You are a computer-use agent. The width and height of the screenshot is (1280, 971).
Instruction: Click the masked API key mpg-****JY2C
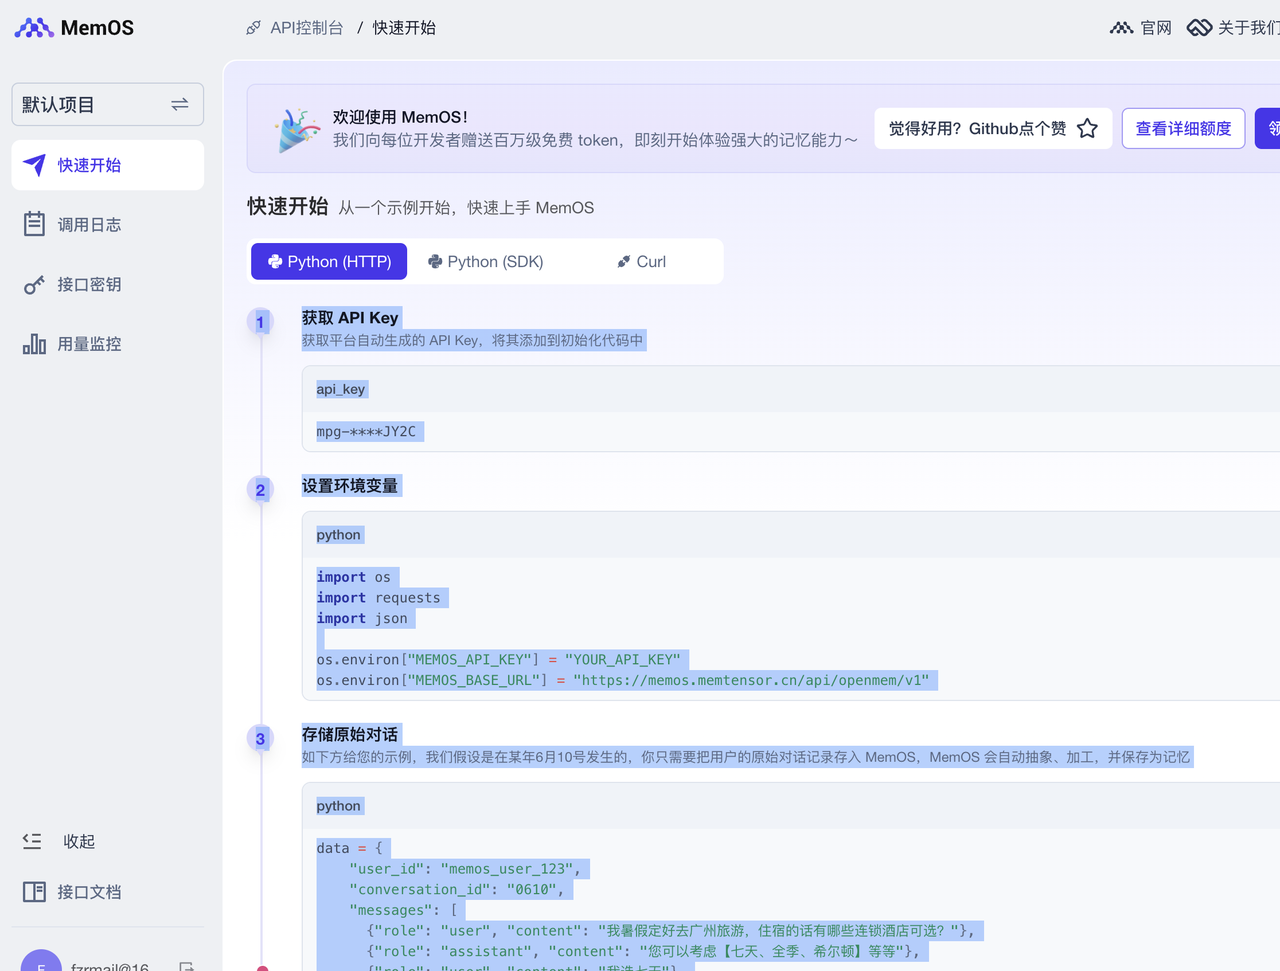[366, 431]
